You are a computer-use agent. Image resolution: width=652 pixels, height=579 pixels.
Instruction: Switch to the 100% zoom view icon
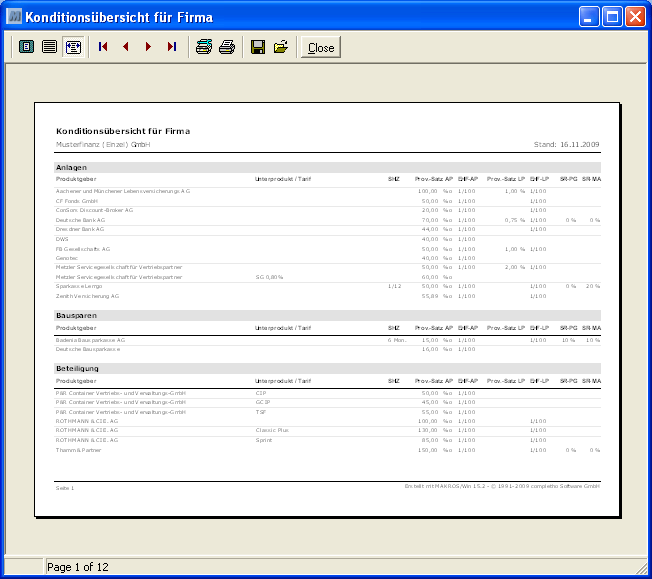click(49, 47)
